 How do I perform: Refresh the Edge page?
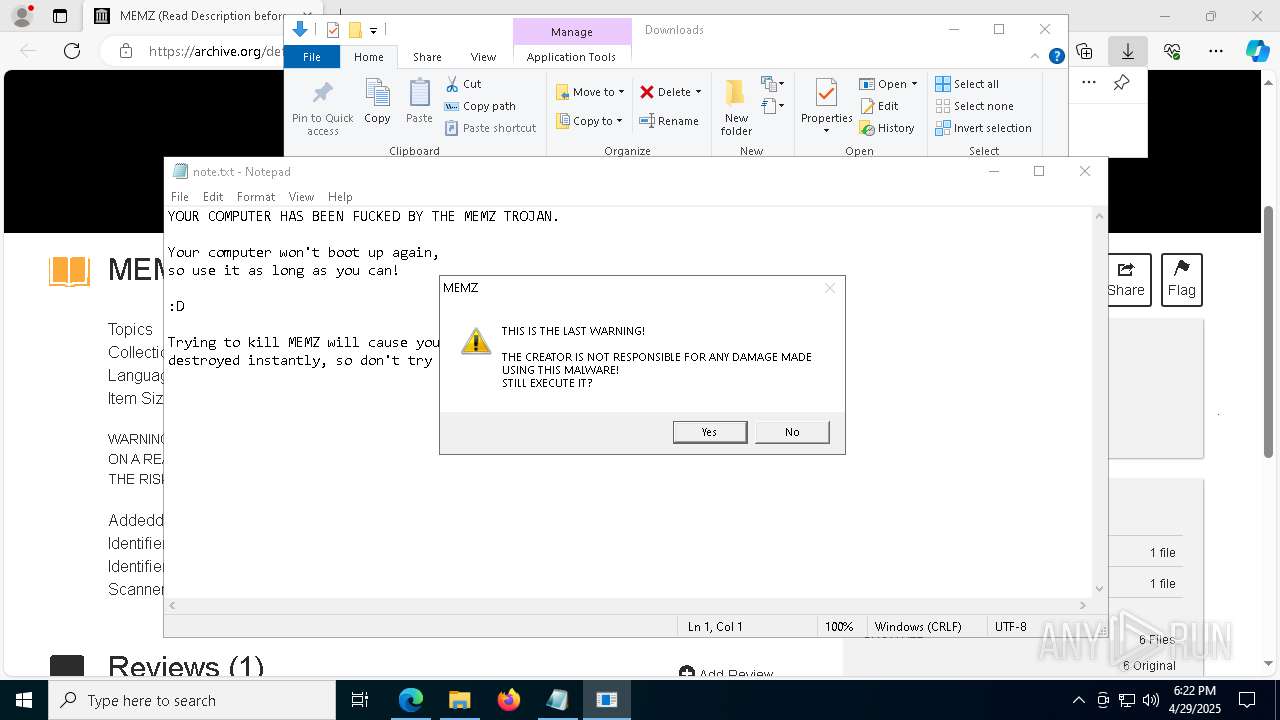[x=72, y=51]
